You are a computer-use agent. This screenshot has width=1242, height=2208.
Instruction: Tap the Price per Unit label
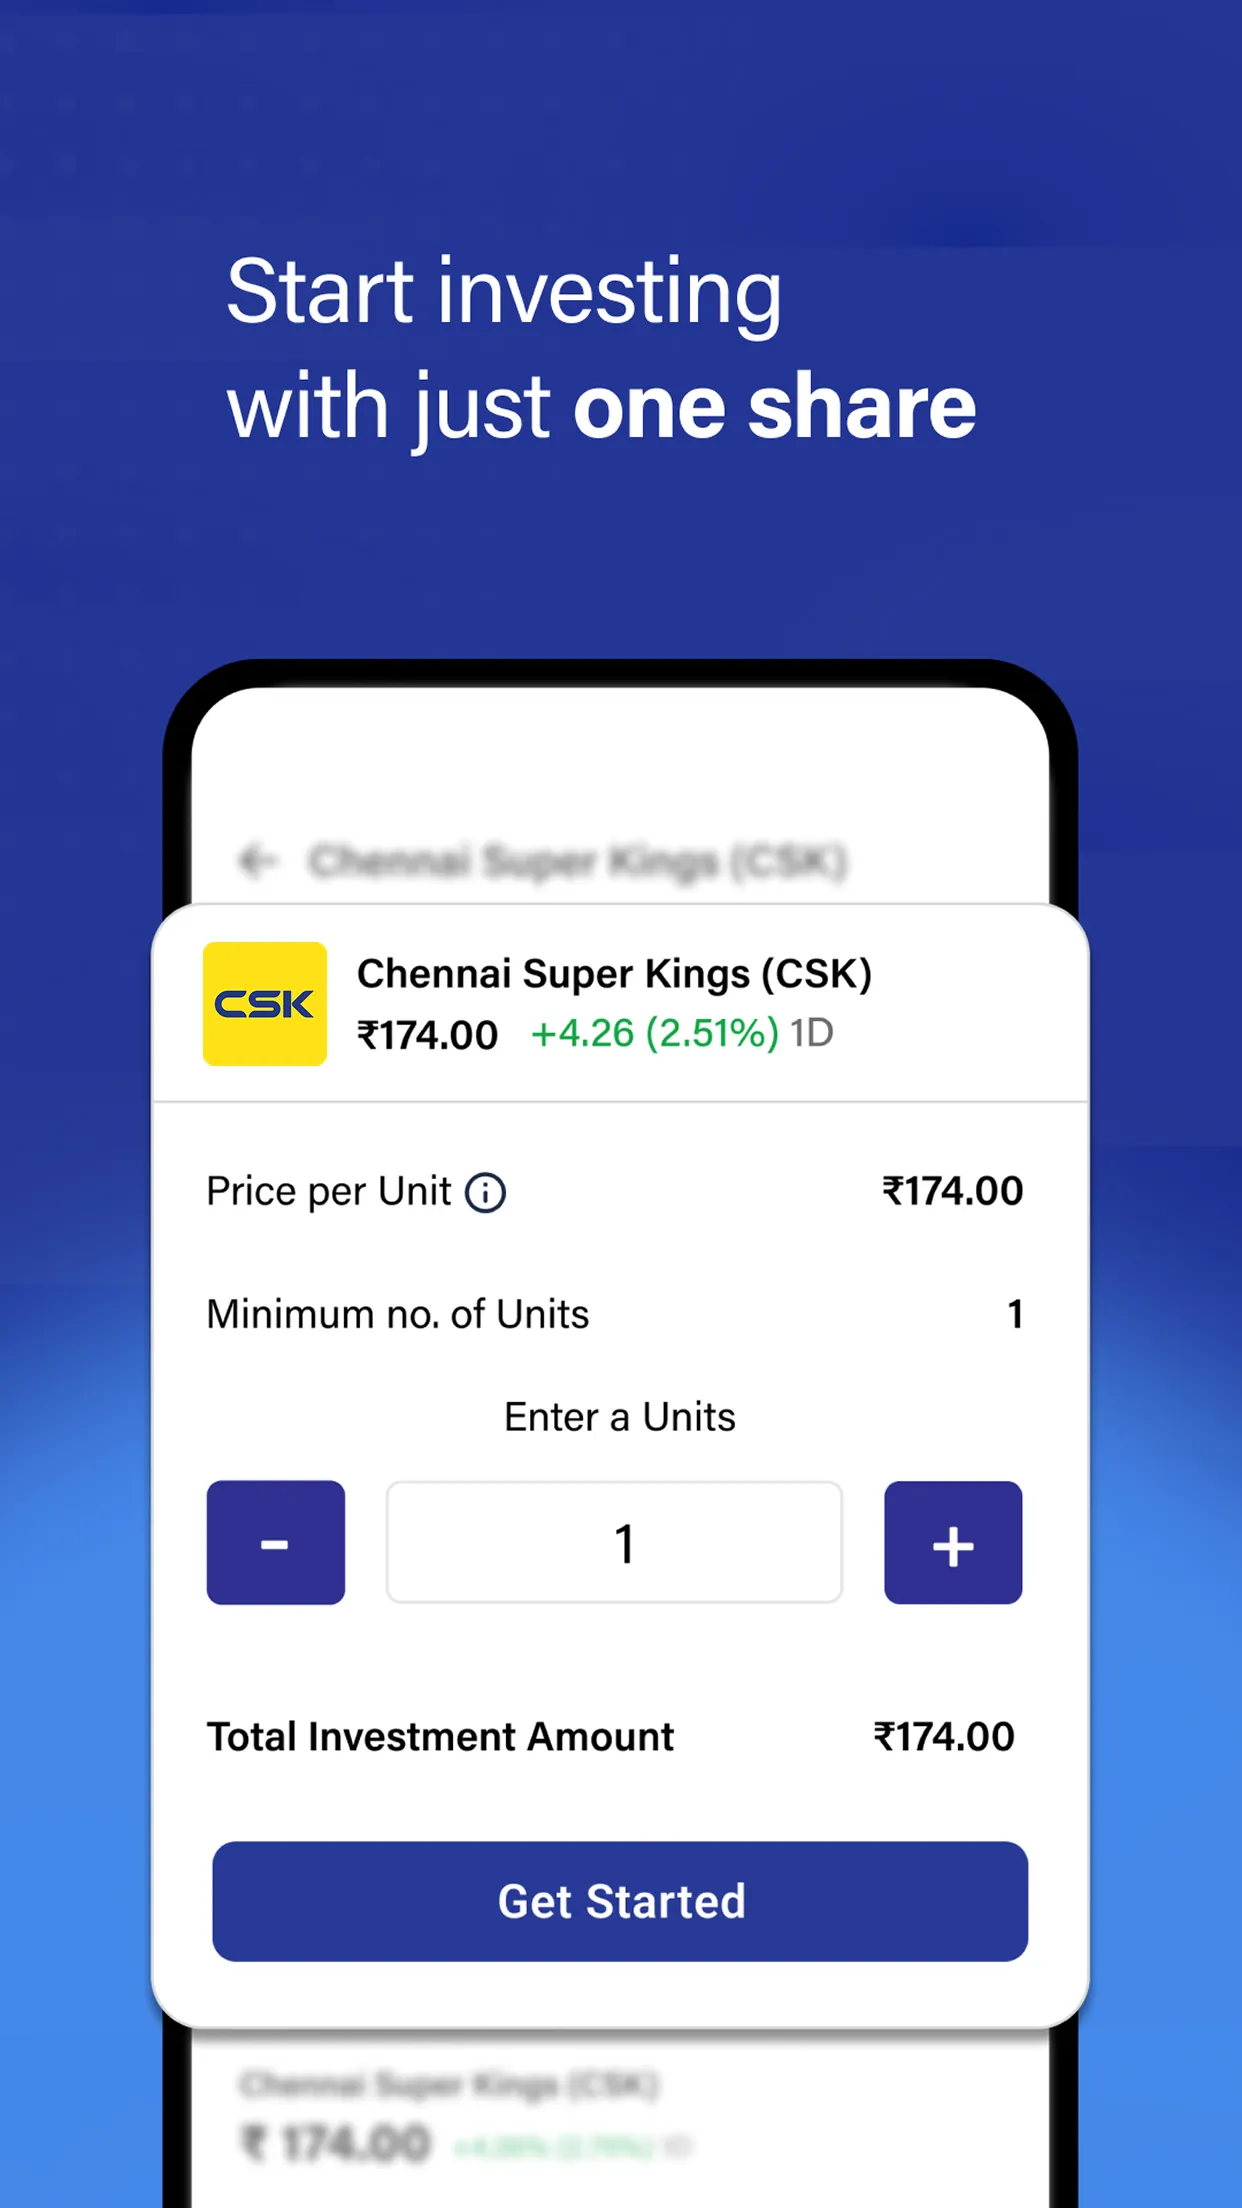329,1191
